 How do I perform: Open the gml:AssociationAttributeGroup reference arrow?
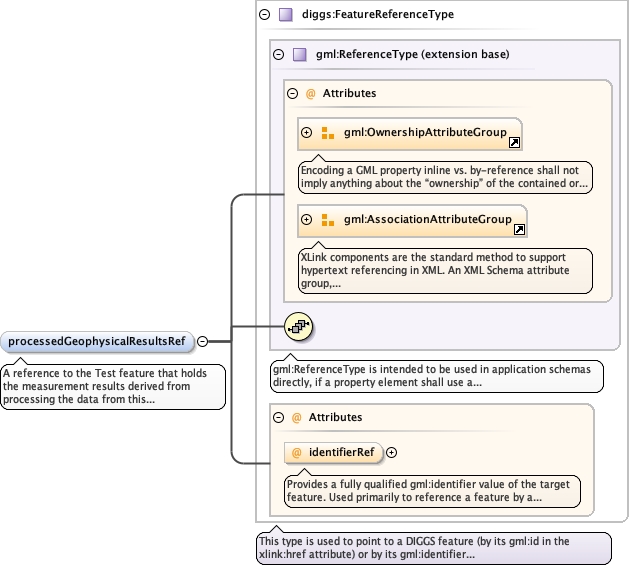[x=520, y=230]
